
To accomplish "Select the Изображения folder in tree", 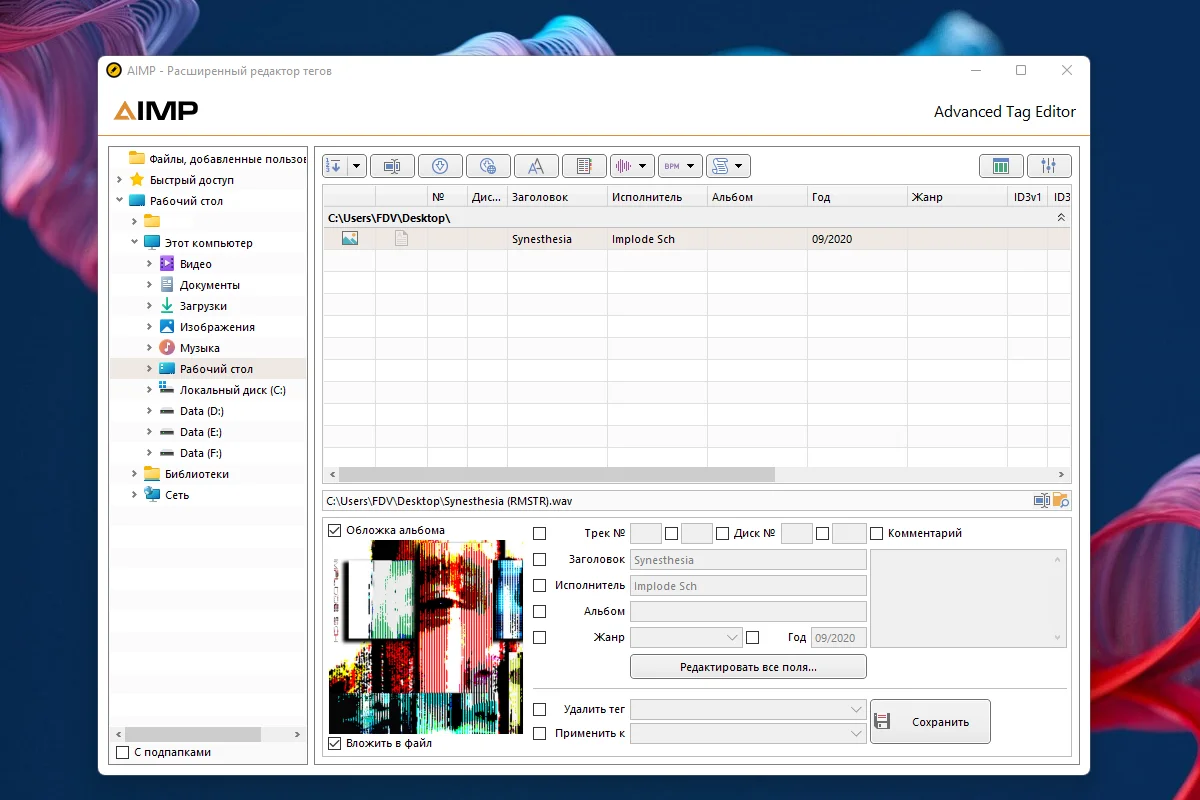I will point(217,327).
